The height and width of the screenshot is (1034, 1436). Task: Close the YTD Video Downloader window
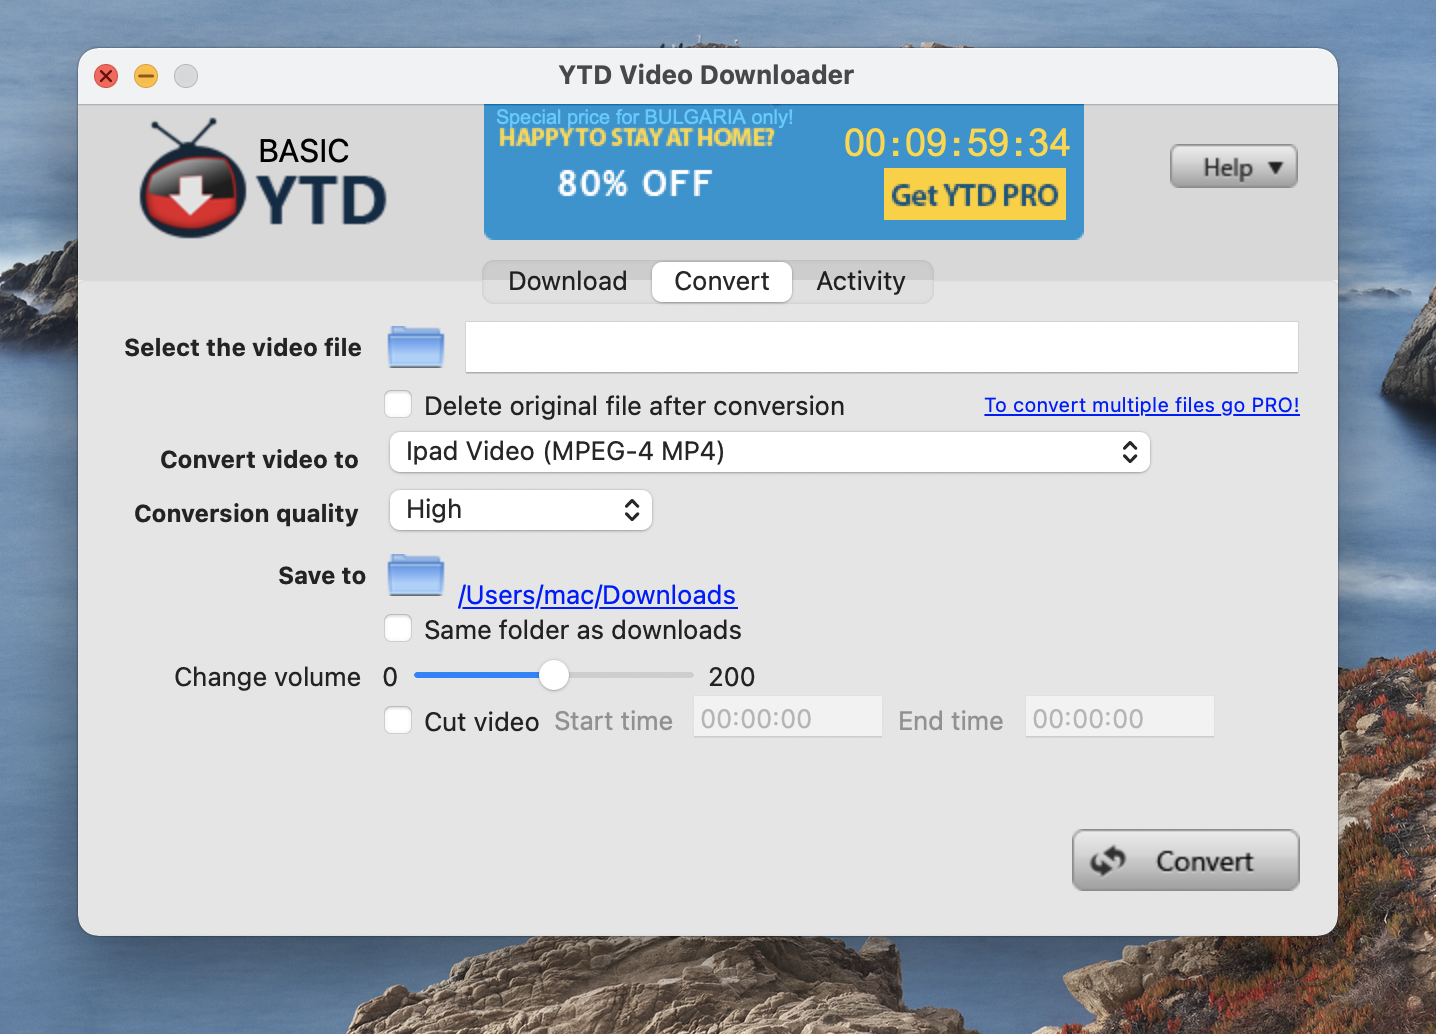[x=106, y=76]
